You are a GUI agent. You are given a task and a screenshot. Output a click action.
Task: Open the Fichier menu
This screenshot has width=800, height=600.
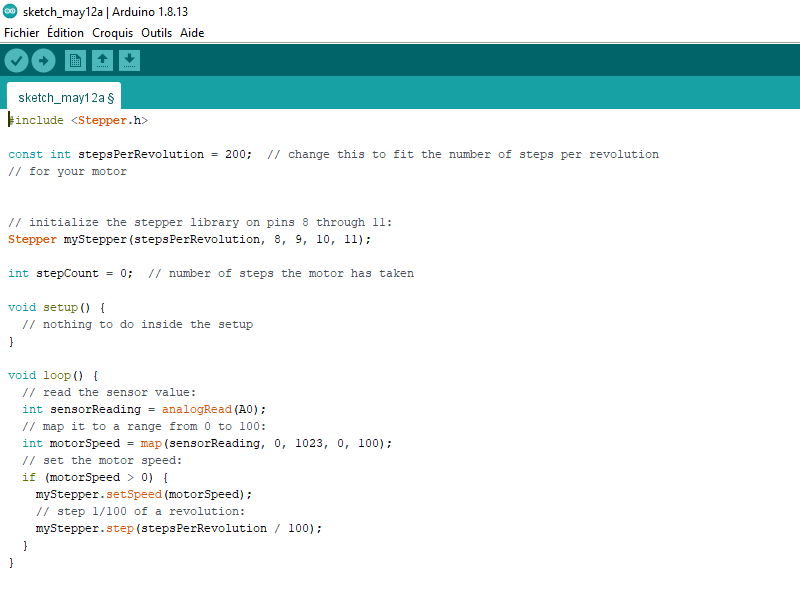[21, 33]
